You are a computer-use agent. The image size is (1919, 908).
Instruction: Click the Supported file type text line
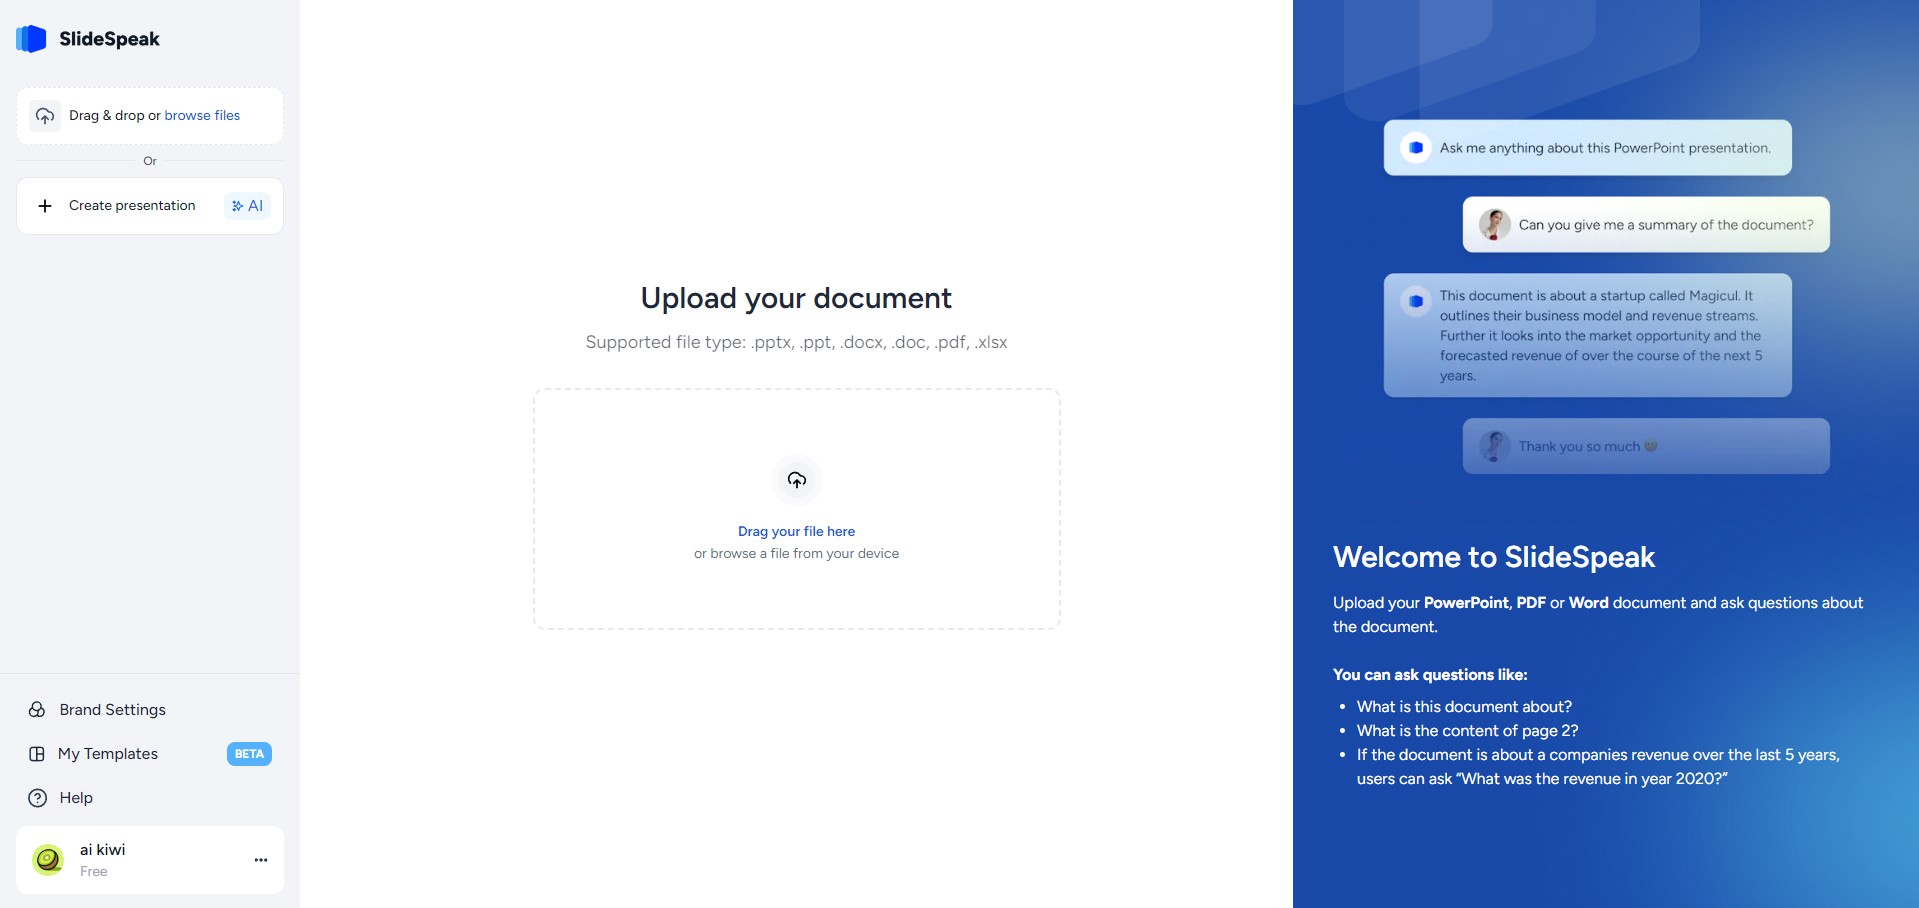(x=796, y=342)
